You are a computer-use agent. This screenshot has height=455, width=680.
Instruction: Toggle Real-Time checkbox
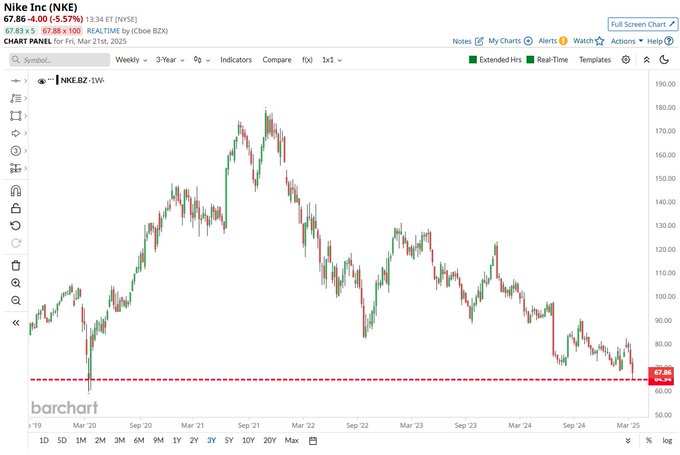(x=530, y=59)
